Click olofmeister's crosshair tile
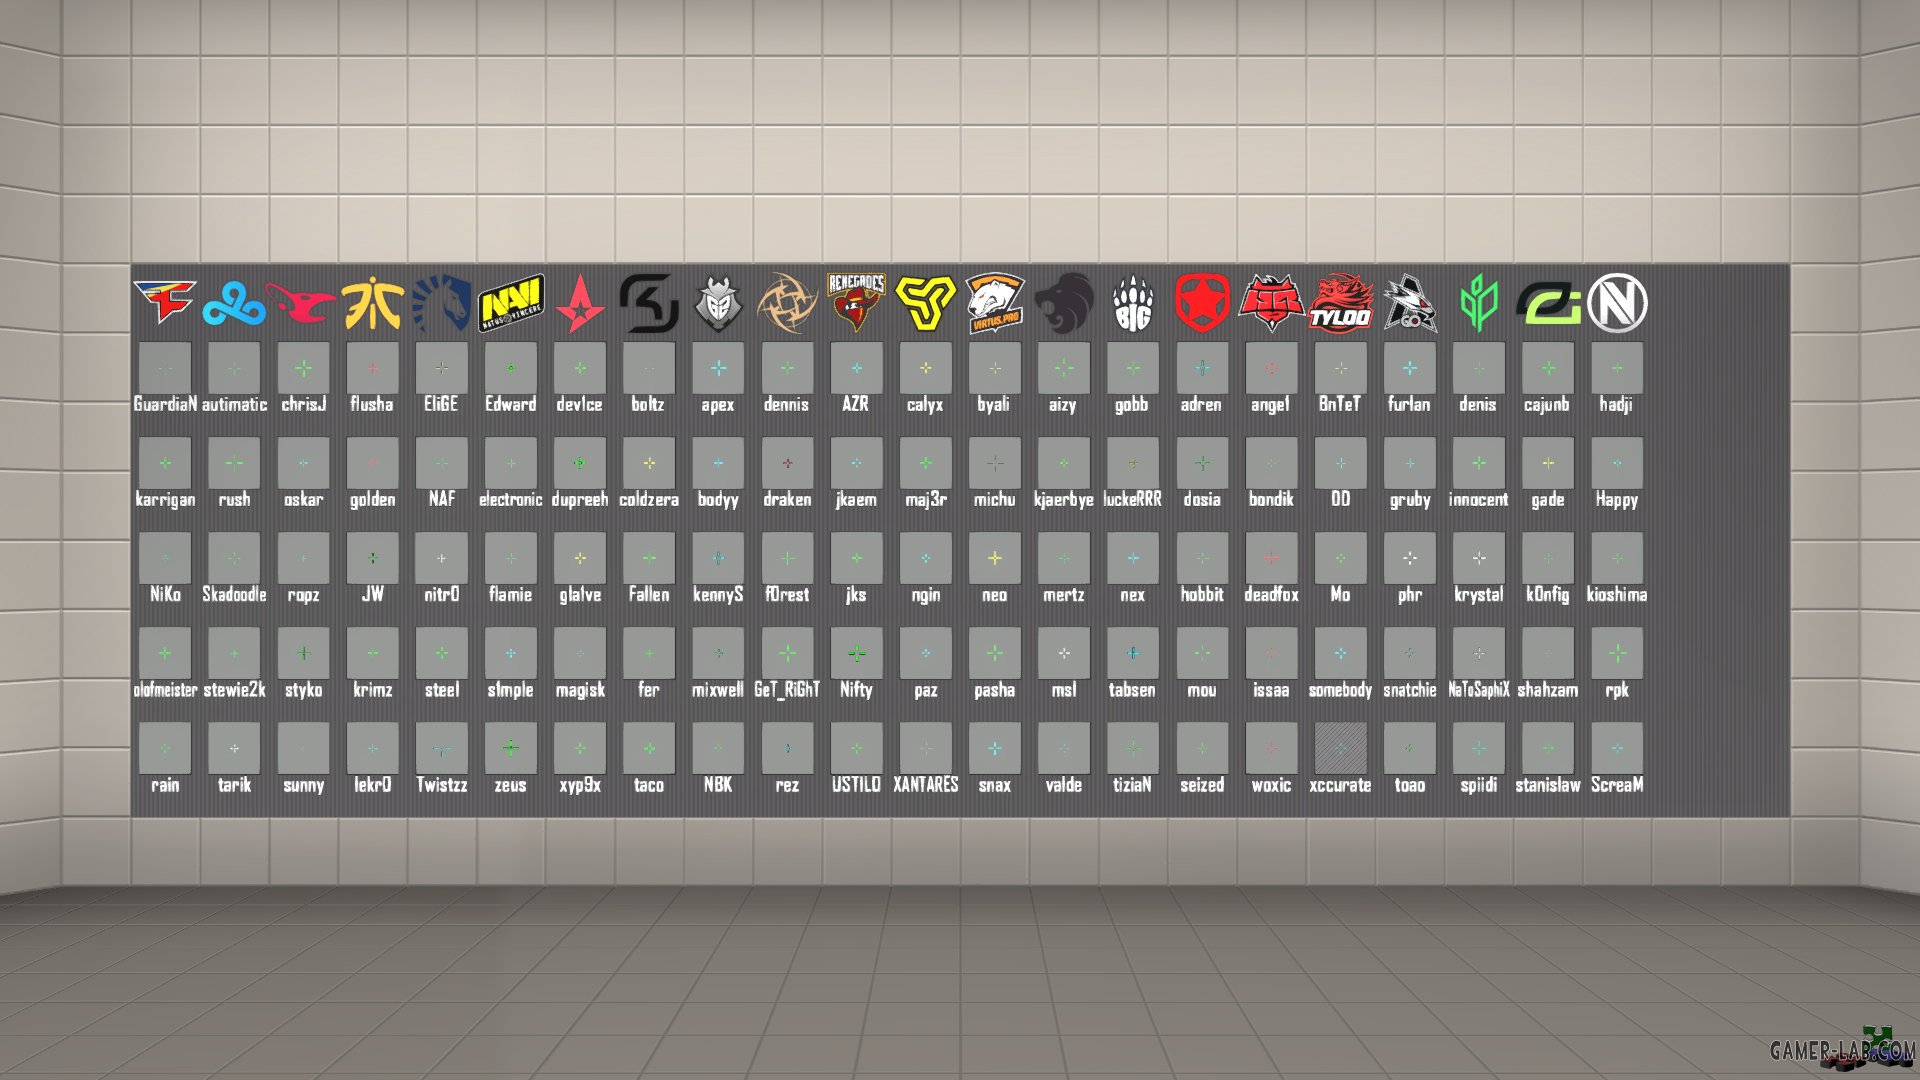Image resolution: width=1920 pixels, height=1080 pixels. 165,653
